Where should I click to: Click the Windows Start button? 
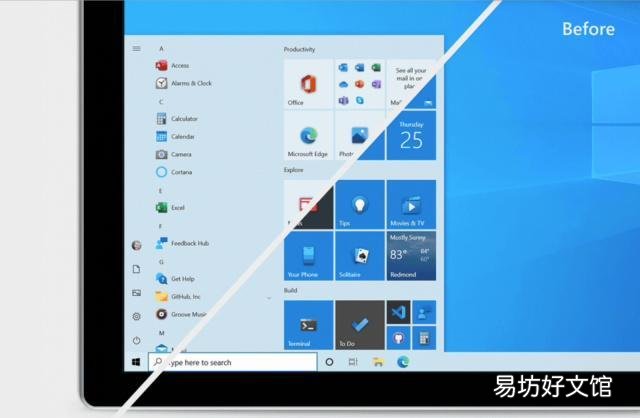pyautogui.click(x=136, y=362)
